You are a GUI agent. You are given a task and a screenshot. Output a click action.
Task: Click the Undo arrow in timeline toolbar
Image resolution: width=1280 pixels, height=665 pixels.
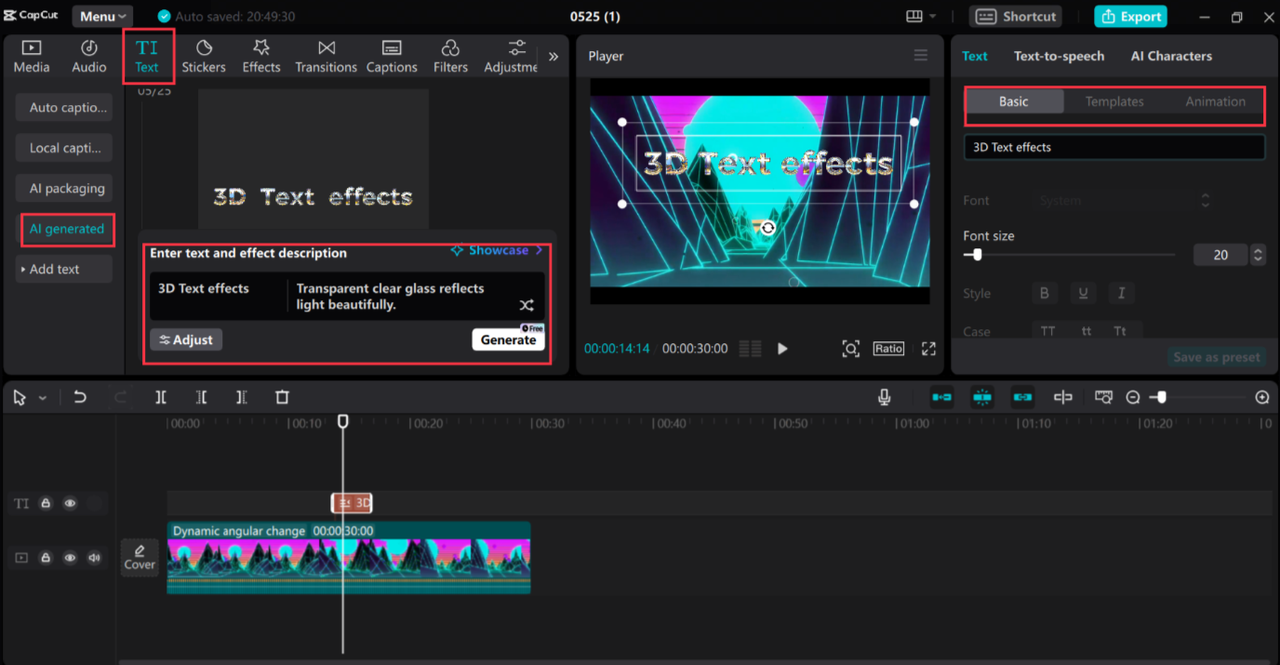(80, 397)
